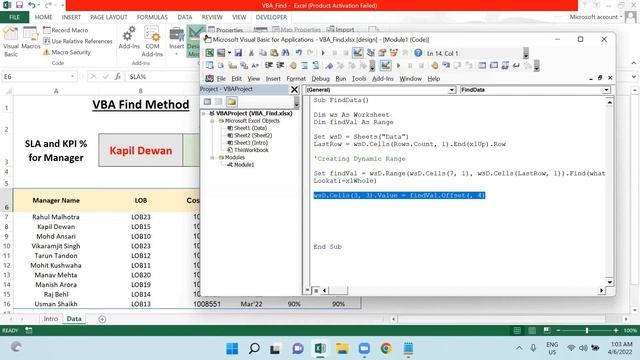Run the macro with the standard toolbar play icon
The width and height of the screenshot is (640, 360).
[x=323, y=53]
